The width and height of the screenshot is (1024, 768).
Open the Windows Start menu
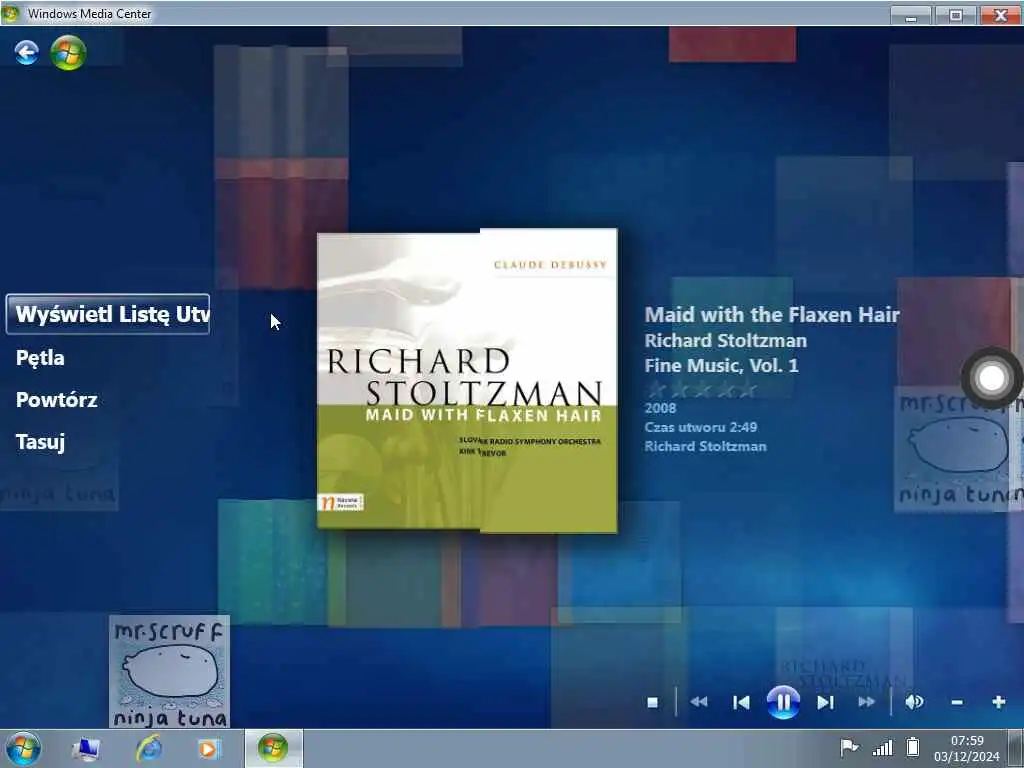pyautogui.click(x=23, y=748)
